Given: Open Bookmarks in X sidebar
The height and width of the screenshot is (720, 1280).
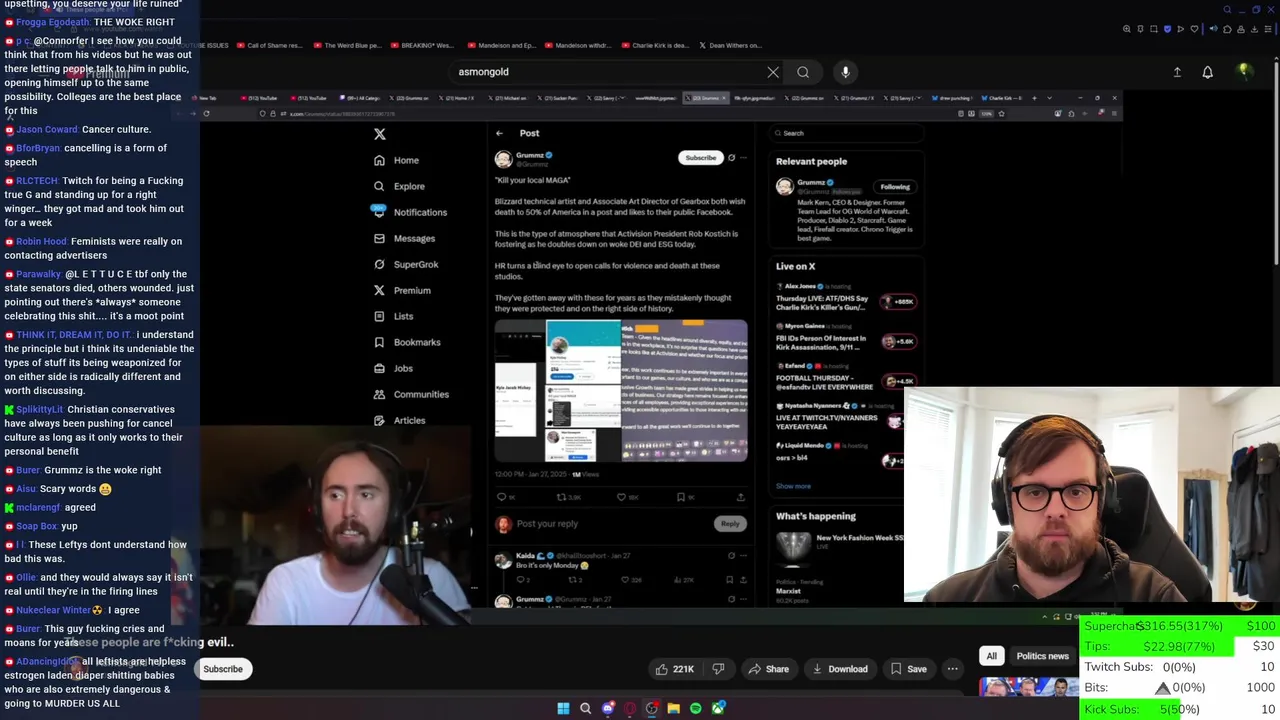Looking at the screenshot, I should 407,342.
